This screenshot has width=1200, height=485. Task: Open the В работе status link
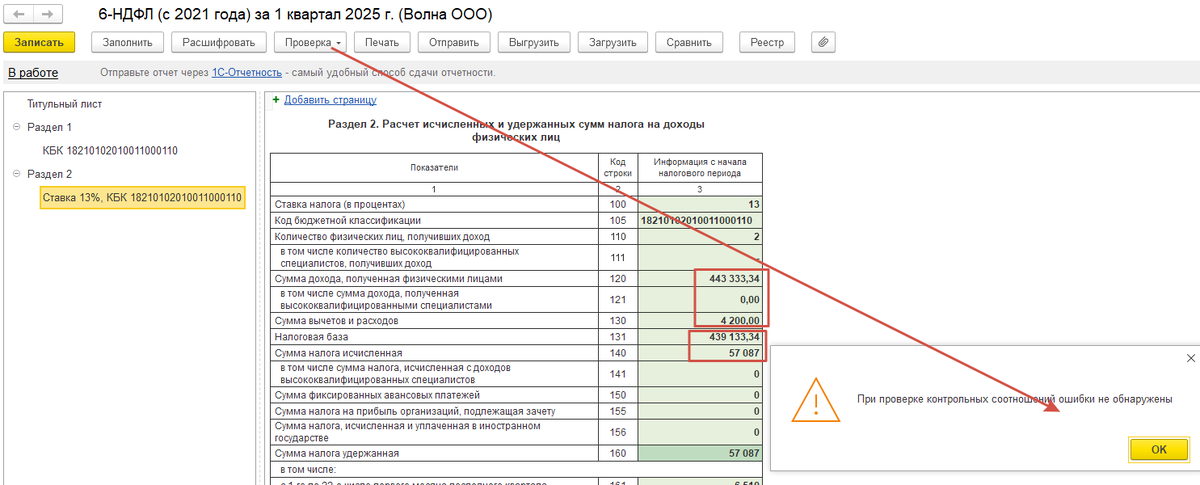click(33, 73)
